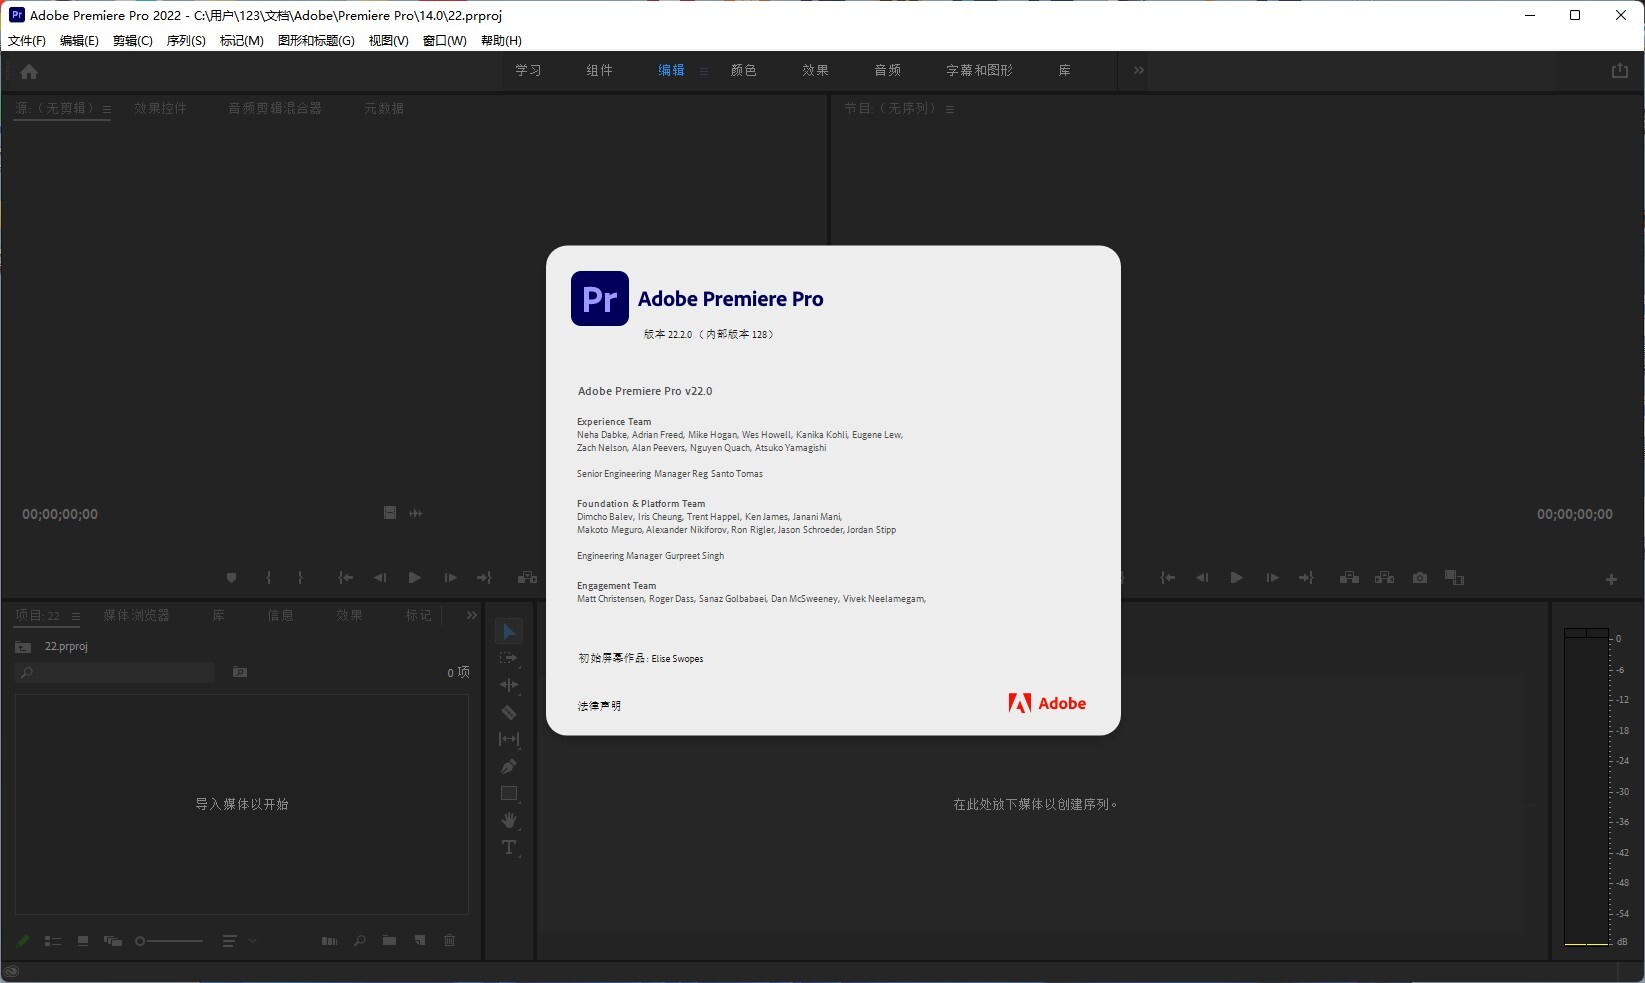Select the Hand tool
This screenshot has width=1645, height=983.
click(x=509, y=821)
